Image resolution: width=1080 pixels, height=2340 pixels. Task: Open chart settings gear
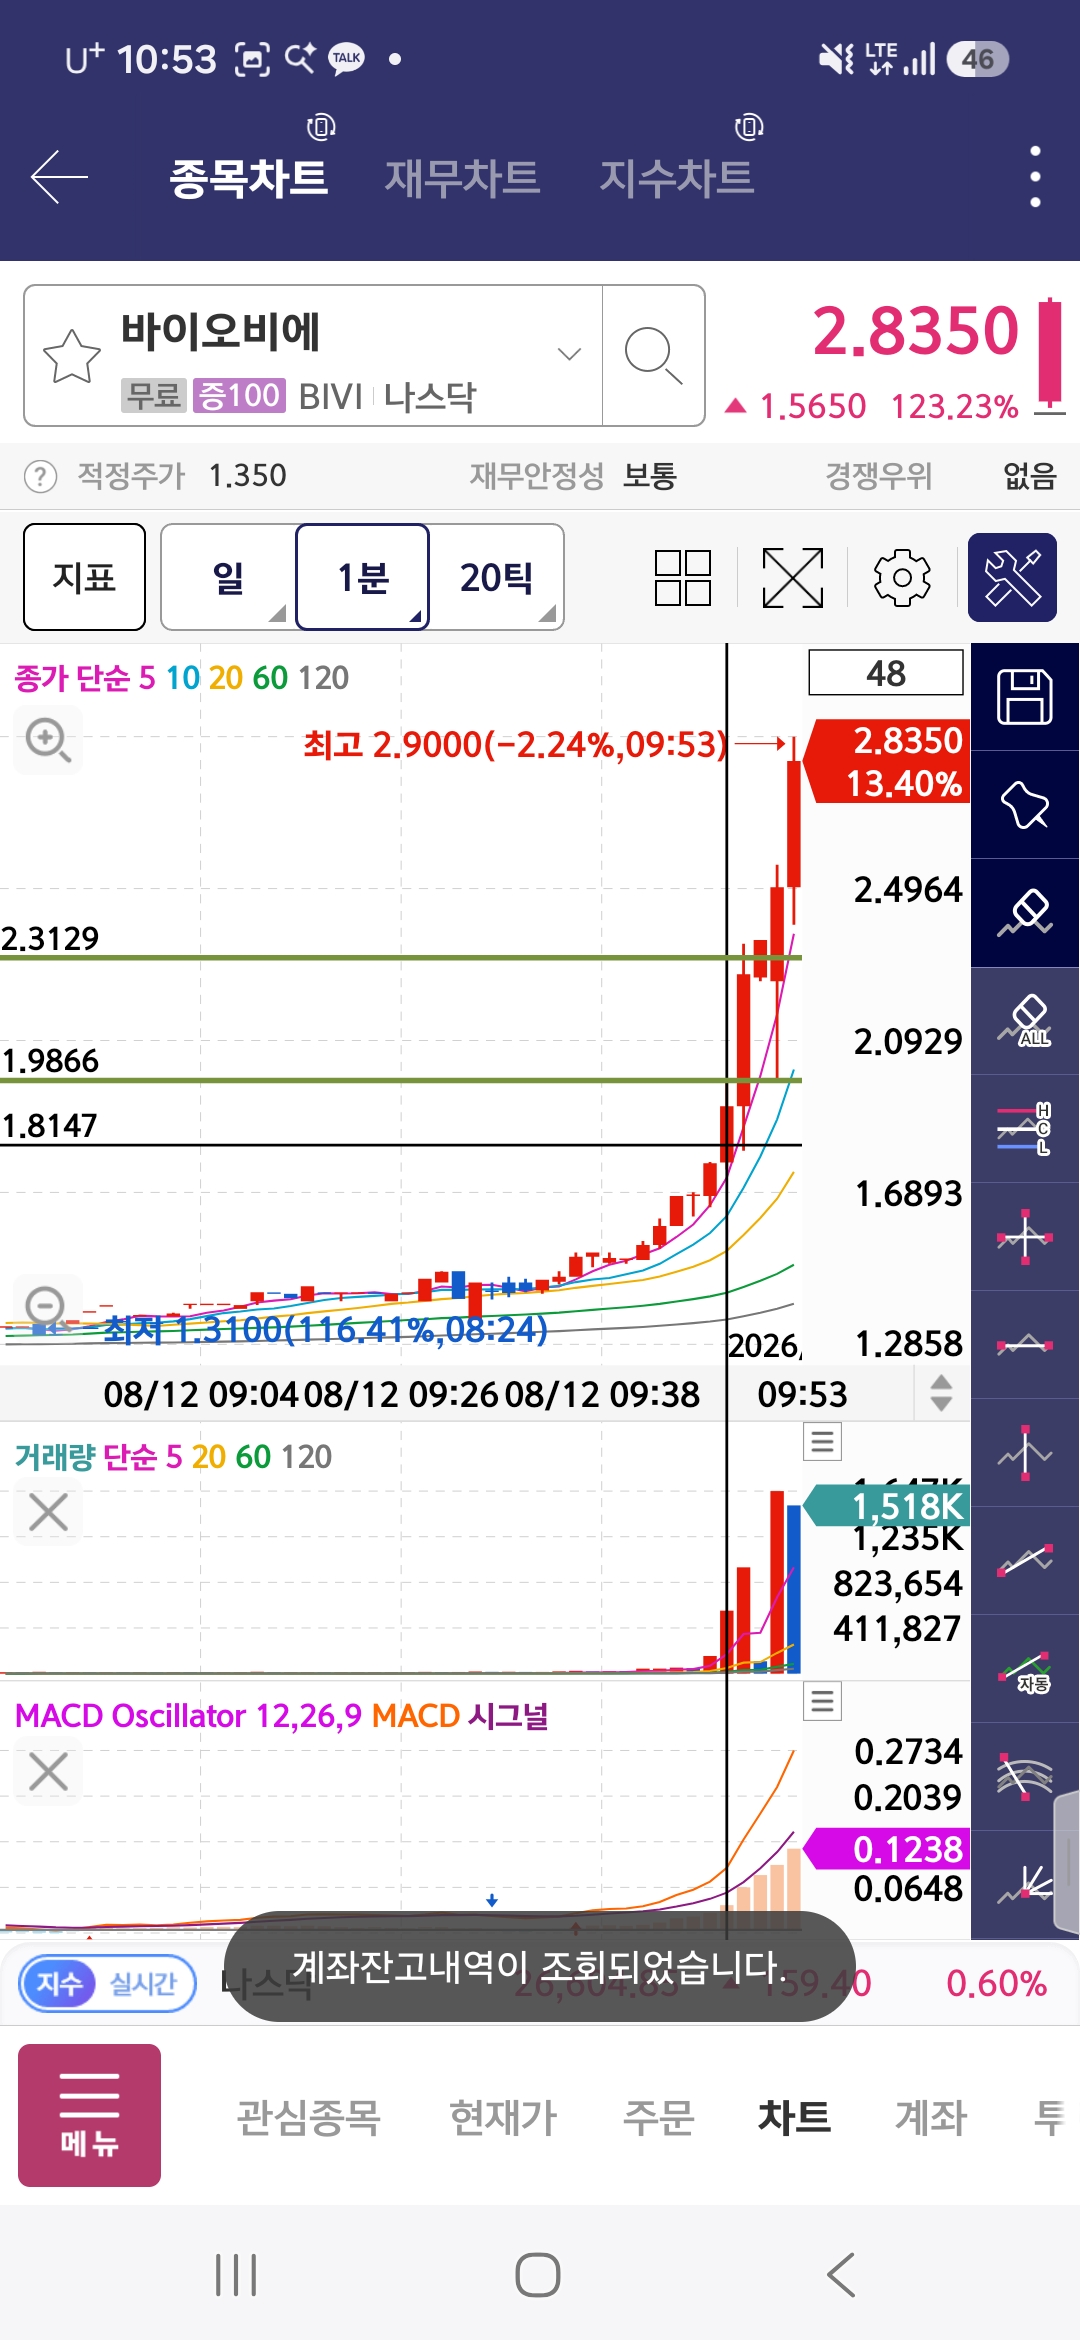click(902, 577)
